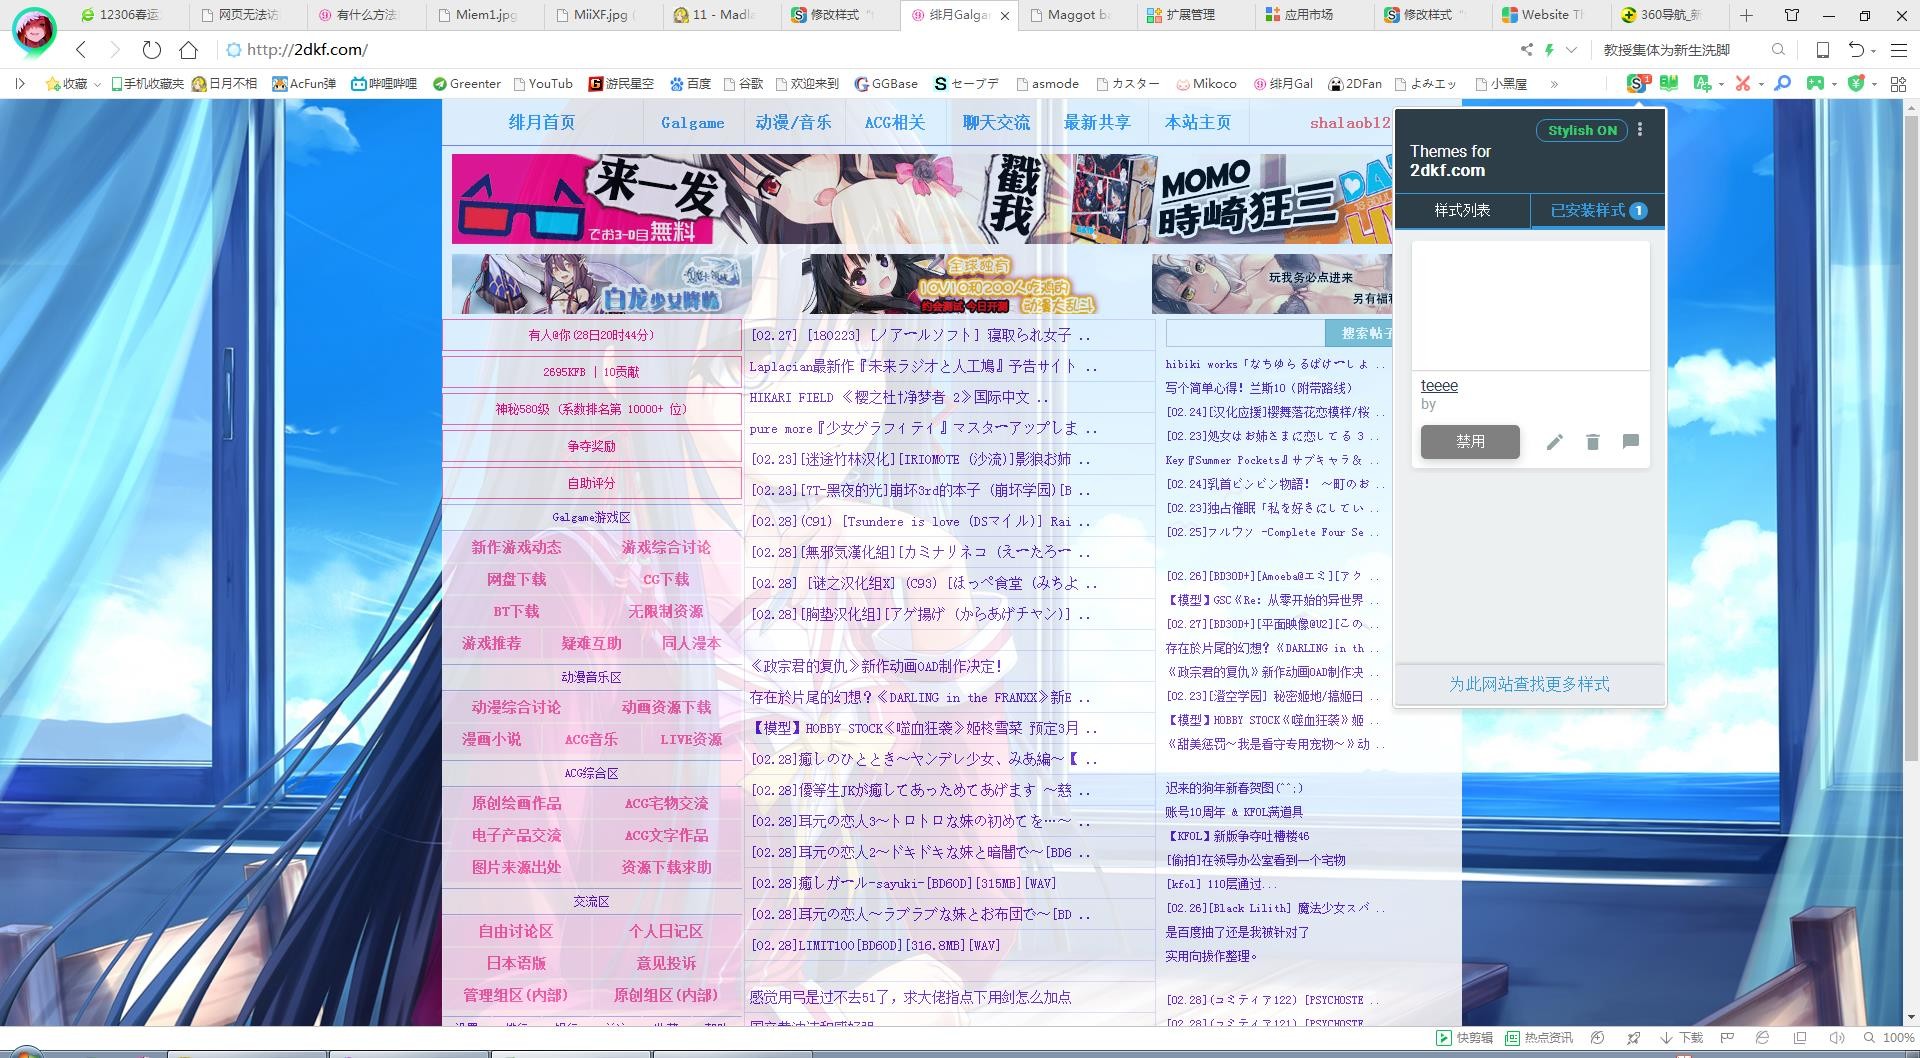Click the green gamepad games icon
Viewport: 1920px width, 1058px height.
click(x=1815, y=84)
